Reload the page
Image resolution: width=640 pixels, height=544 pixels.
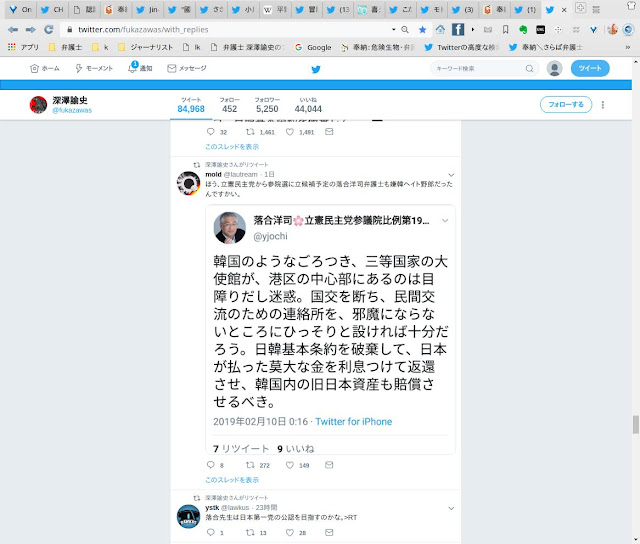click(x=49, y=29)
